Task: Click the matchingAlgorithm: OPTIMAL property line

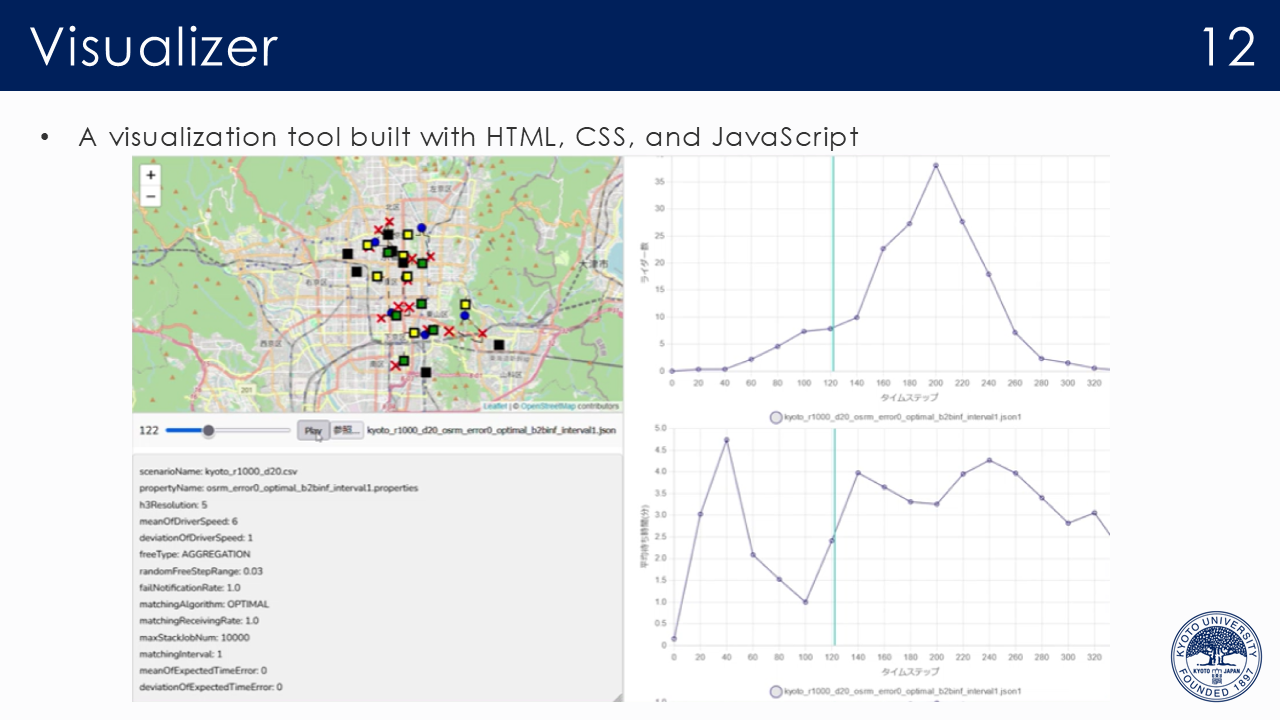Action: tap(204, 604)
